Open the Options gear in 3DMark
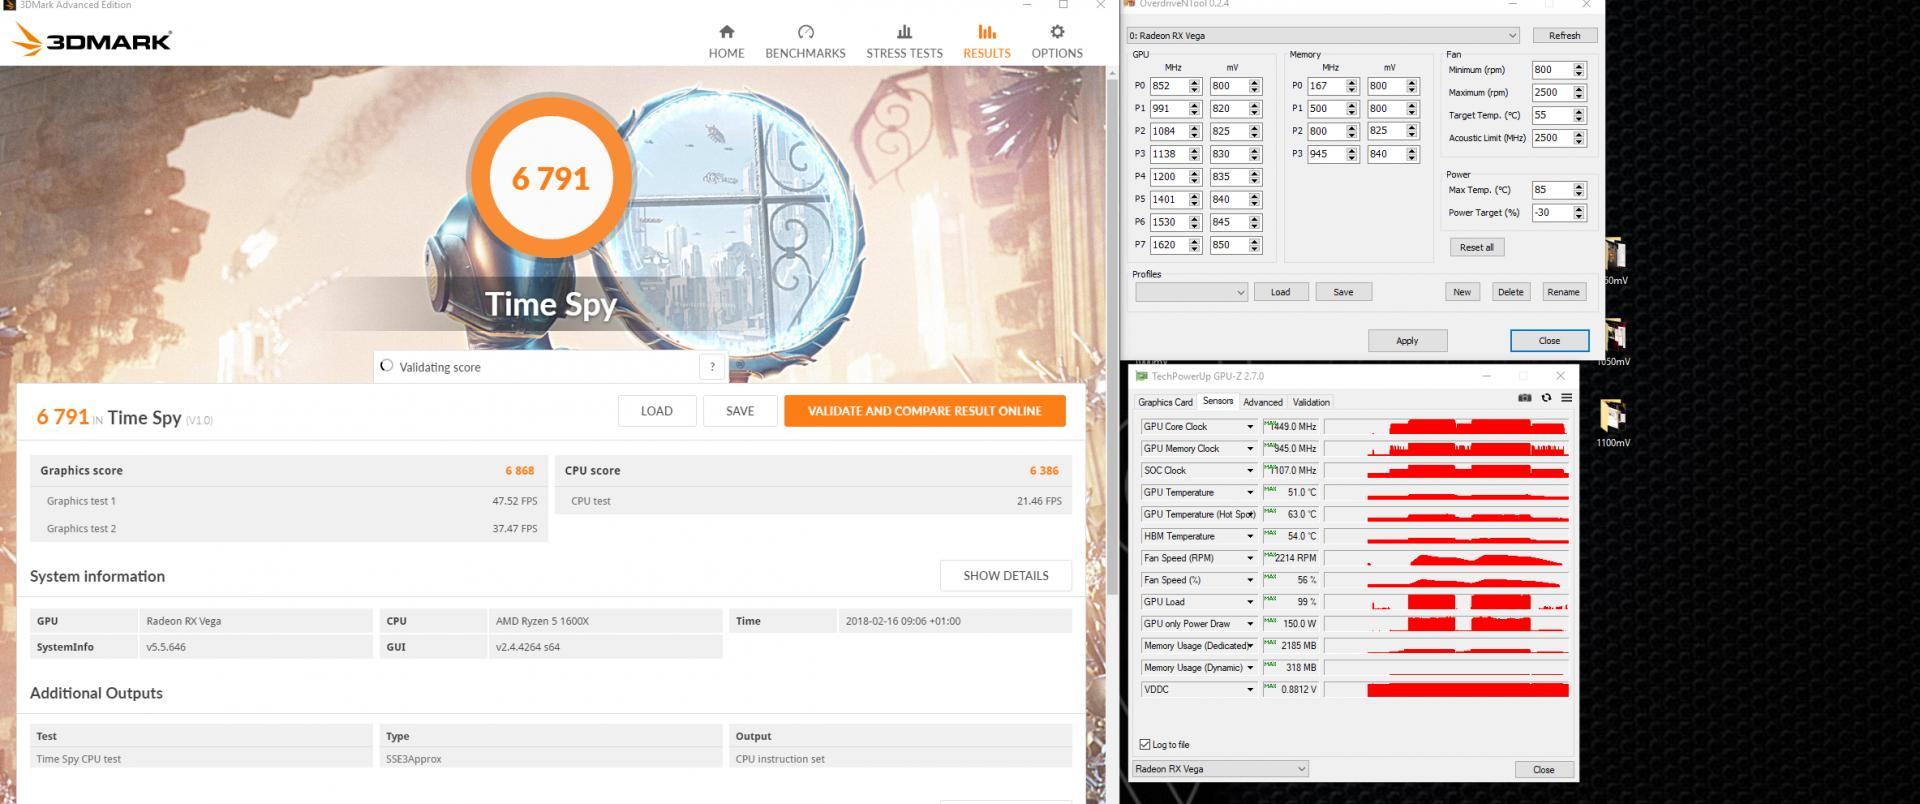Viewport: 1920px width, 804px height. coord(1057,32)
